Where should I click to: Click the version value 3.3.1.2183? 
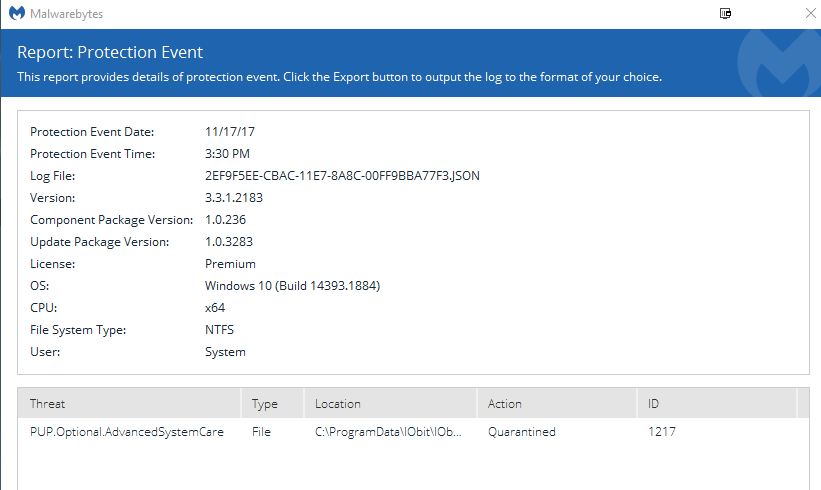coord(234,198)
